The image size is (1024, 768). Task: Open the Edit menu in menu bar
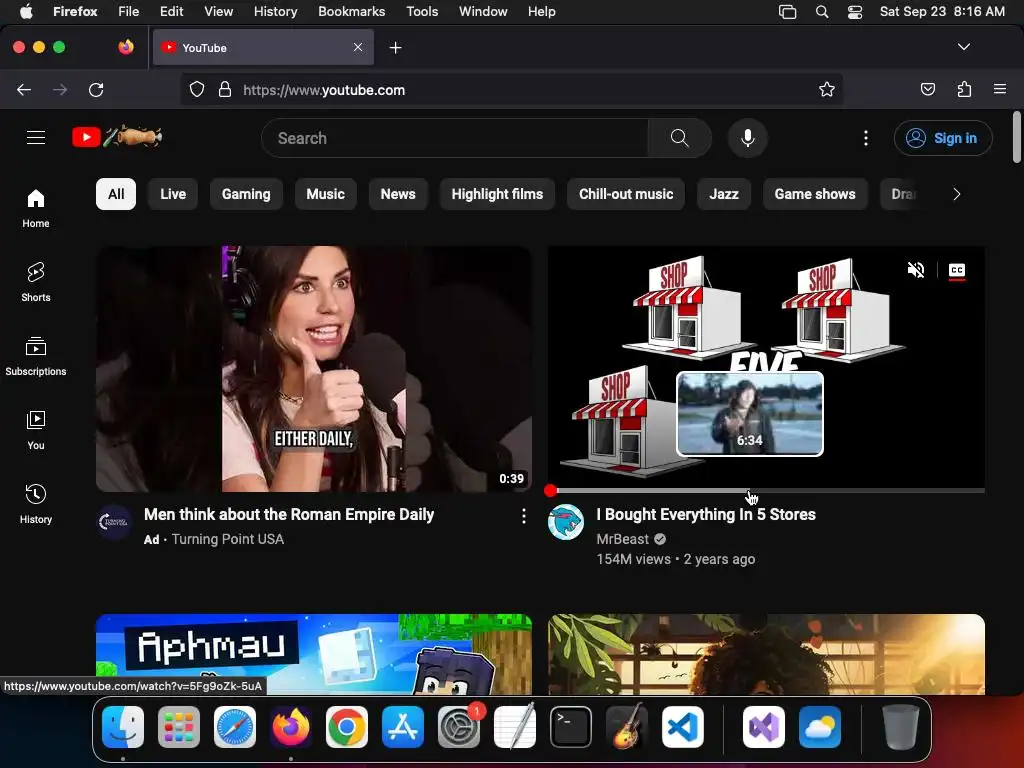pos(171,12)
